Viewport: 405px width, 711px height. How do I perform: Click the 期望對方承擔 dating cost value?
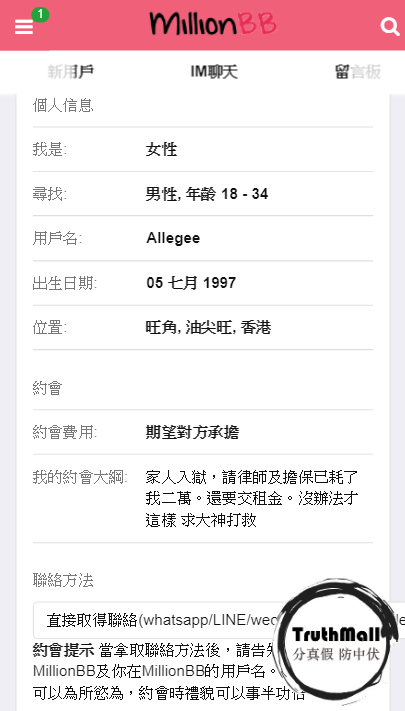pyautogui.click(x=192, y=433)
